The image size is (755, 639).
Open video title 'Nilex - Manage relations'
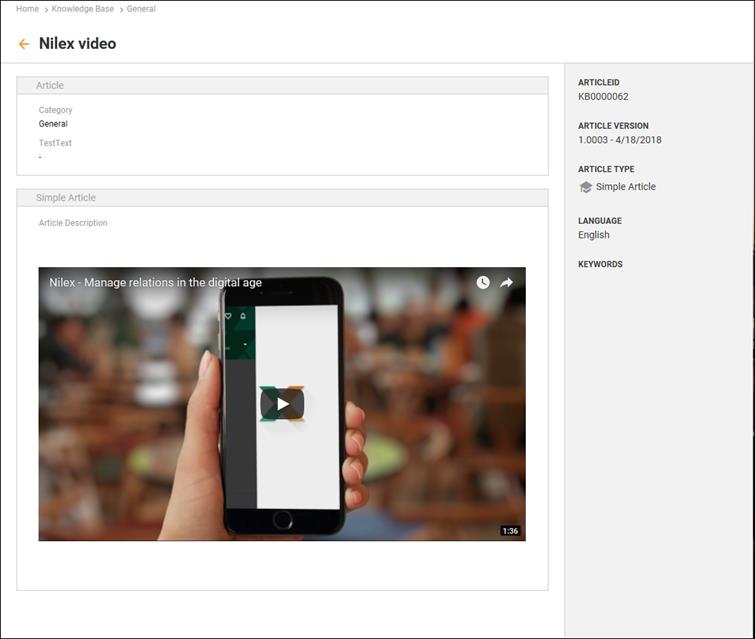tap(155, 283)
